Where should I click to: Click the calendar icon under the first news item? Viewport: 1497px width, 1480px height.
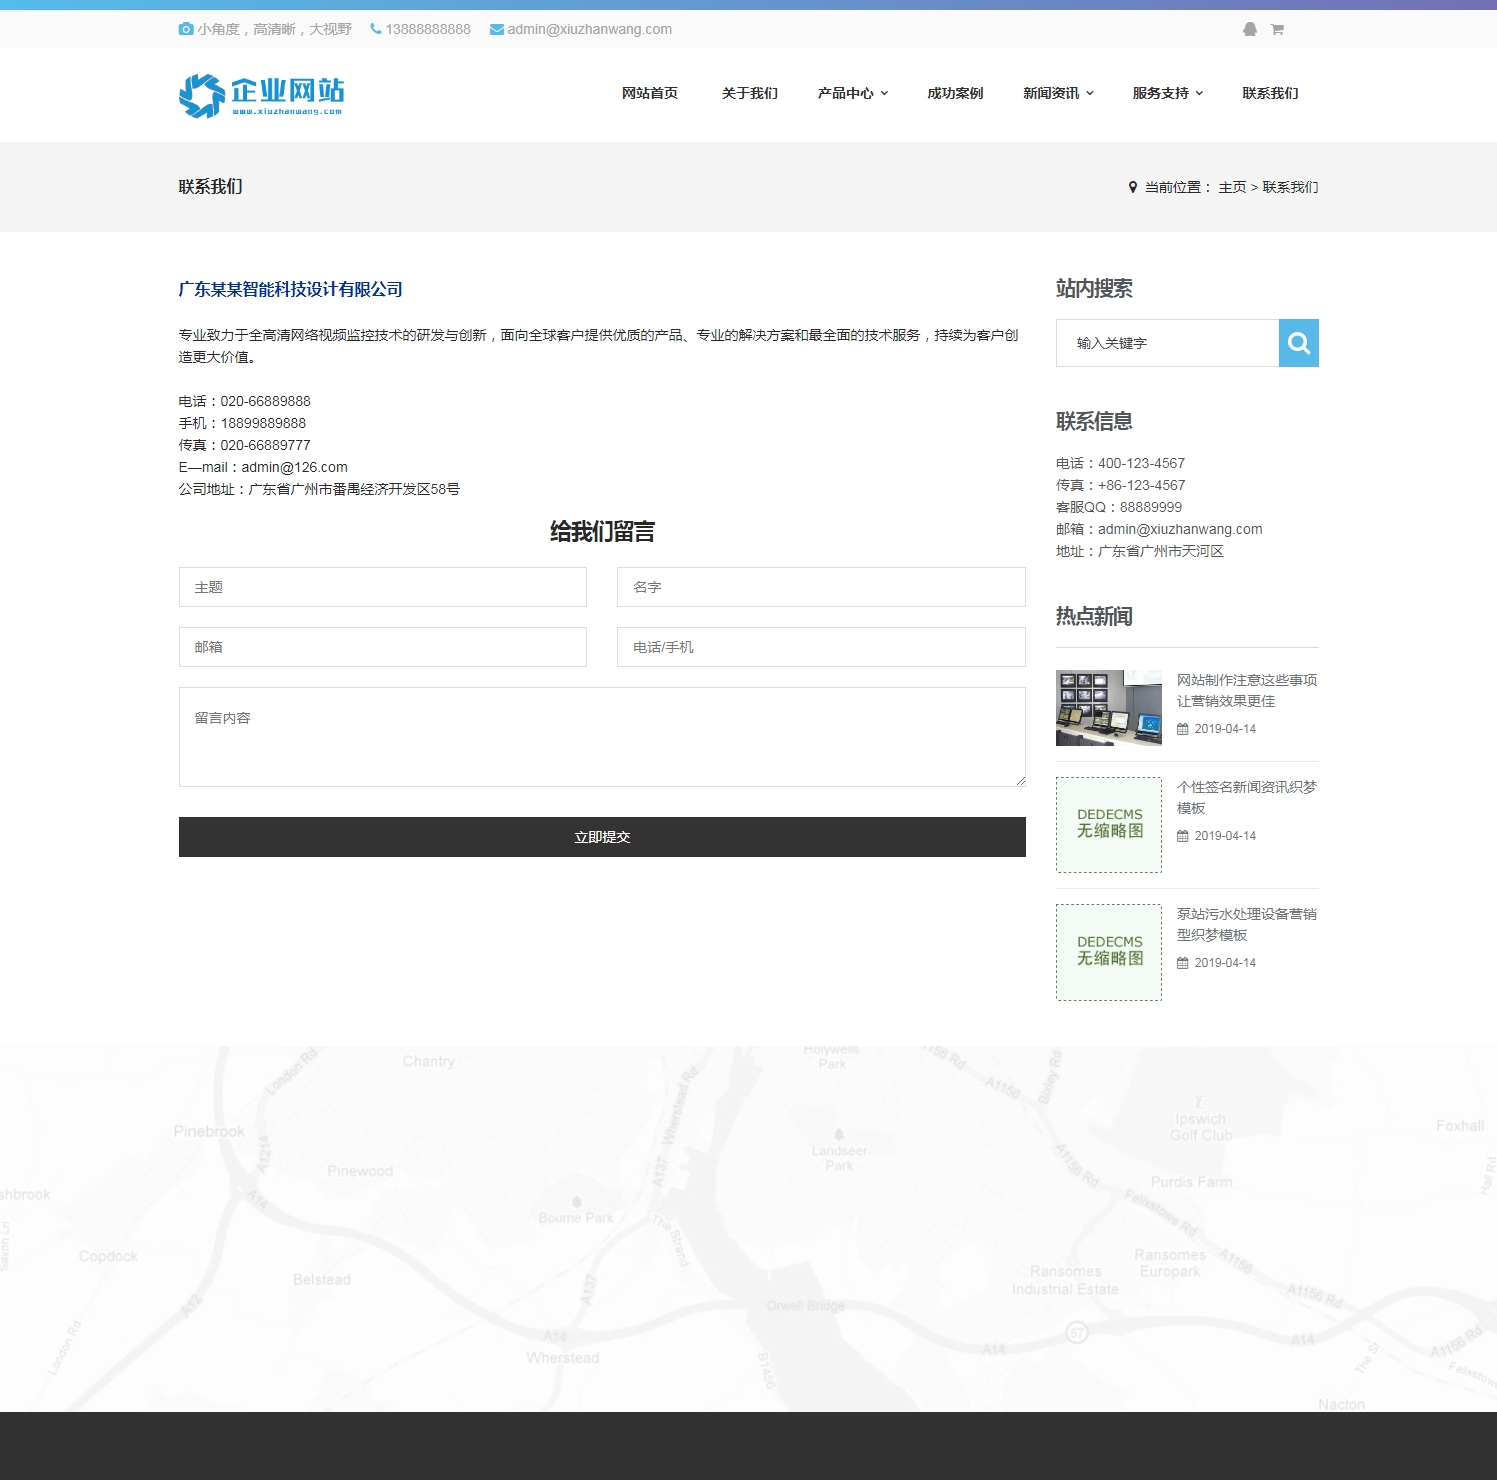tap(1183, 729)
